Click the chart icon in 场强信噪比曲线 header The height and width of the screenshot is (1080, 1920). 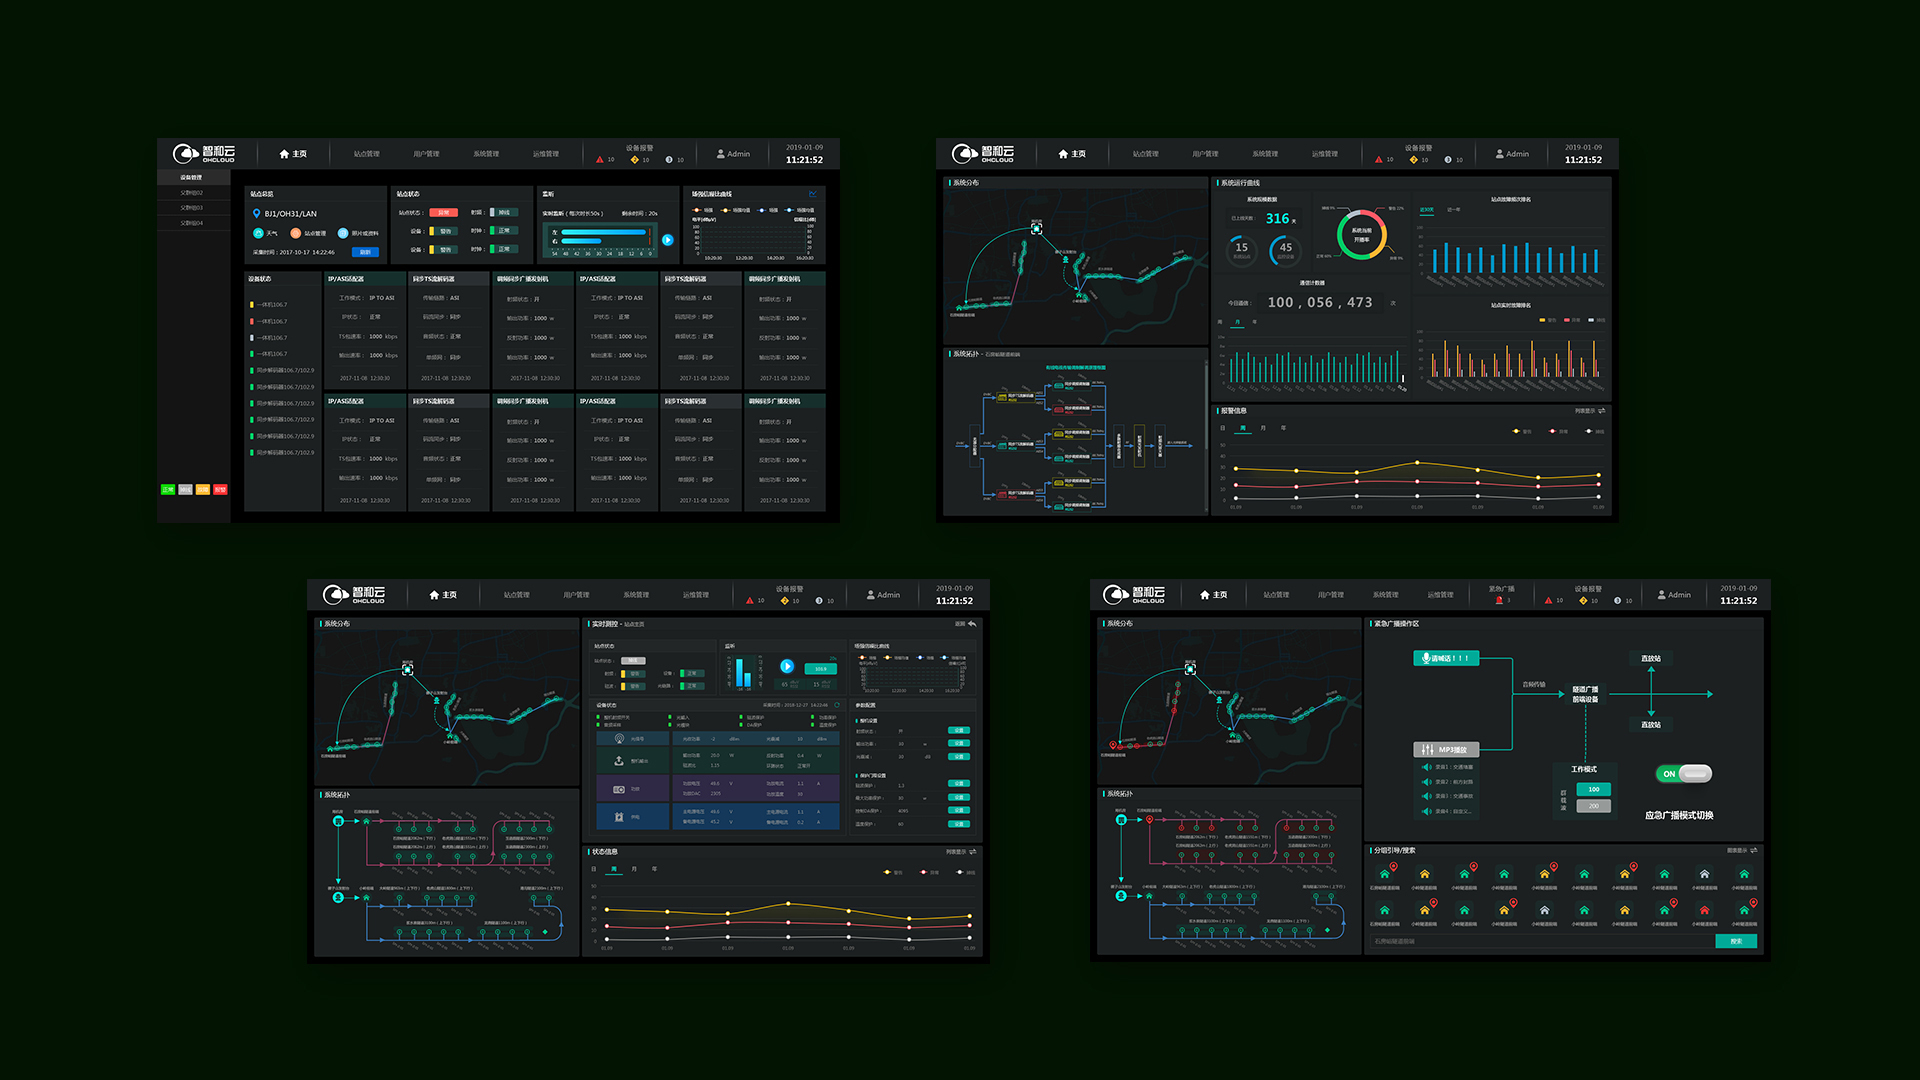[x=813, y=194]
